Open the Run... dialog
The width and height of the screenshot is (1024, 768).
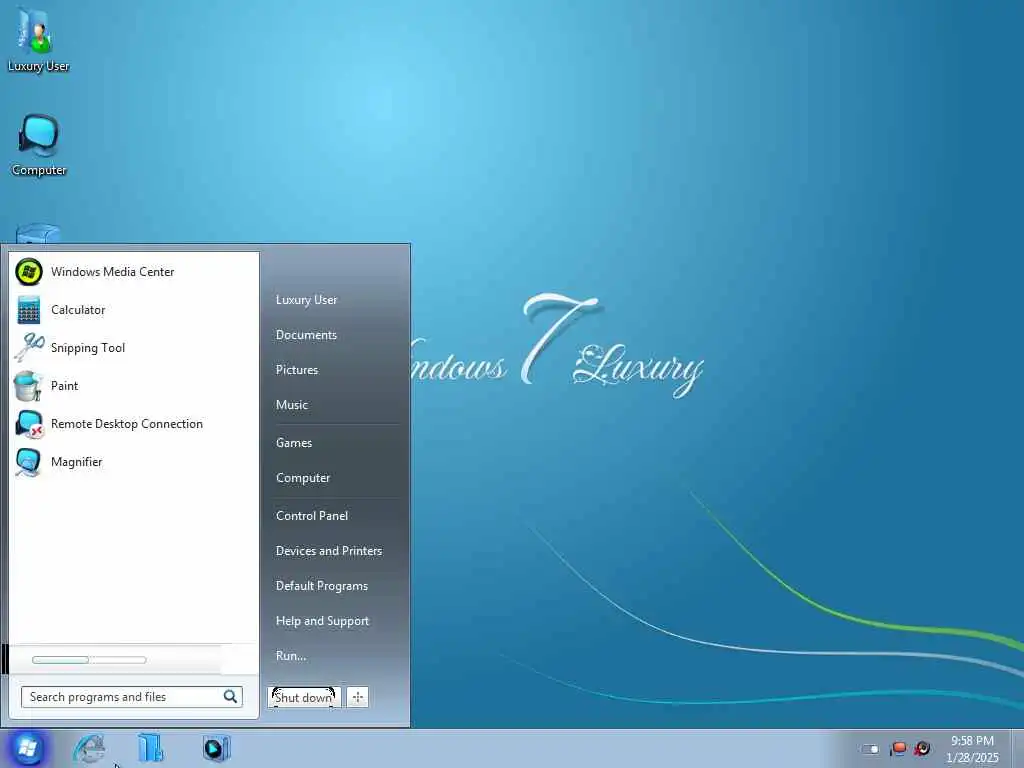[291, 656]
